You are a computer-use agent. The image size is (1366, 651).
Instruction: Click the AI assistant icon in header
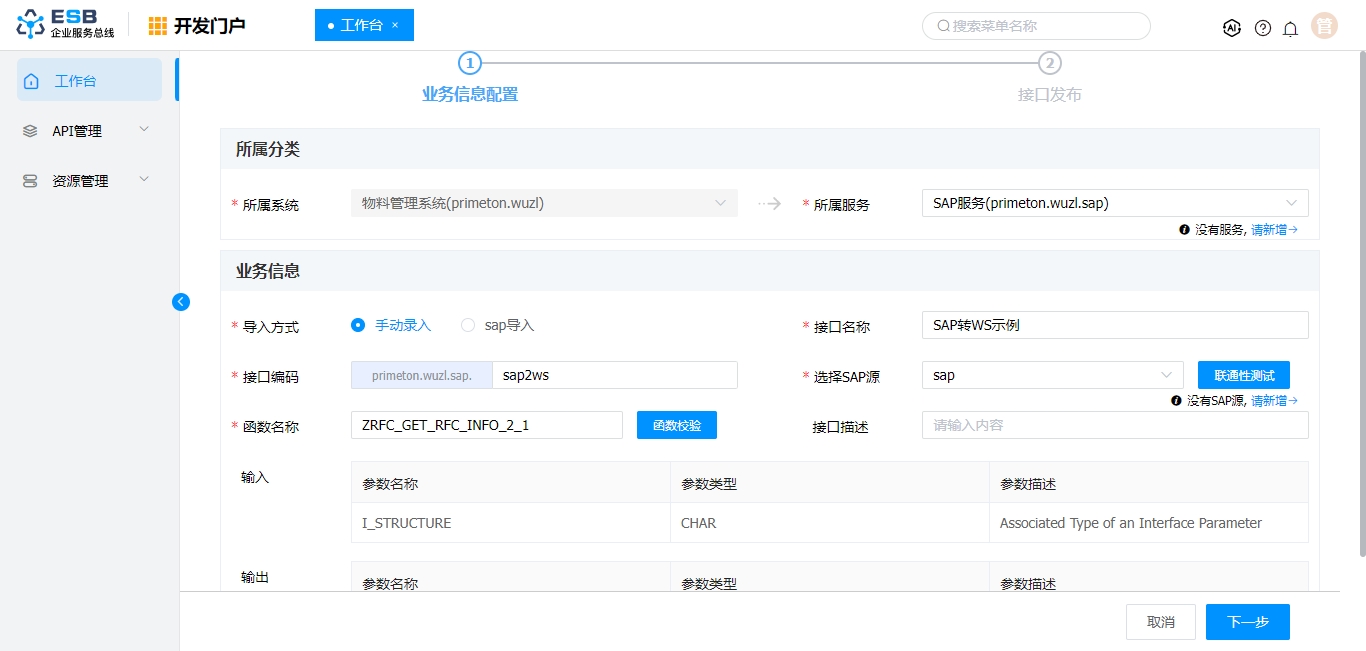pyautogui.click(x=1232, y=28)
